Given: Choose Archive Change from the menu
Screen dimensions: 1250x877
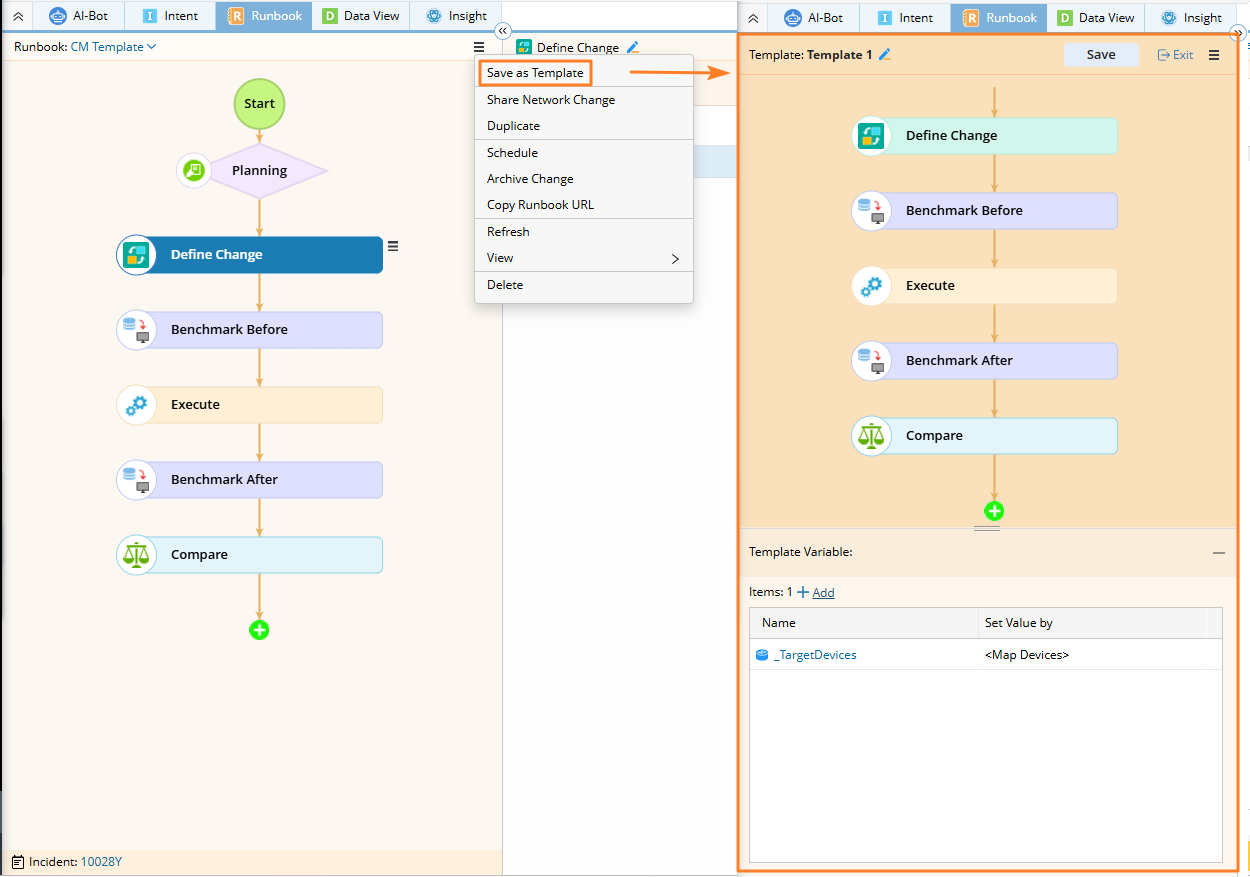Looking at the screenshot, I should click(x=530, y=179).
